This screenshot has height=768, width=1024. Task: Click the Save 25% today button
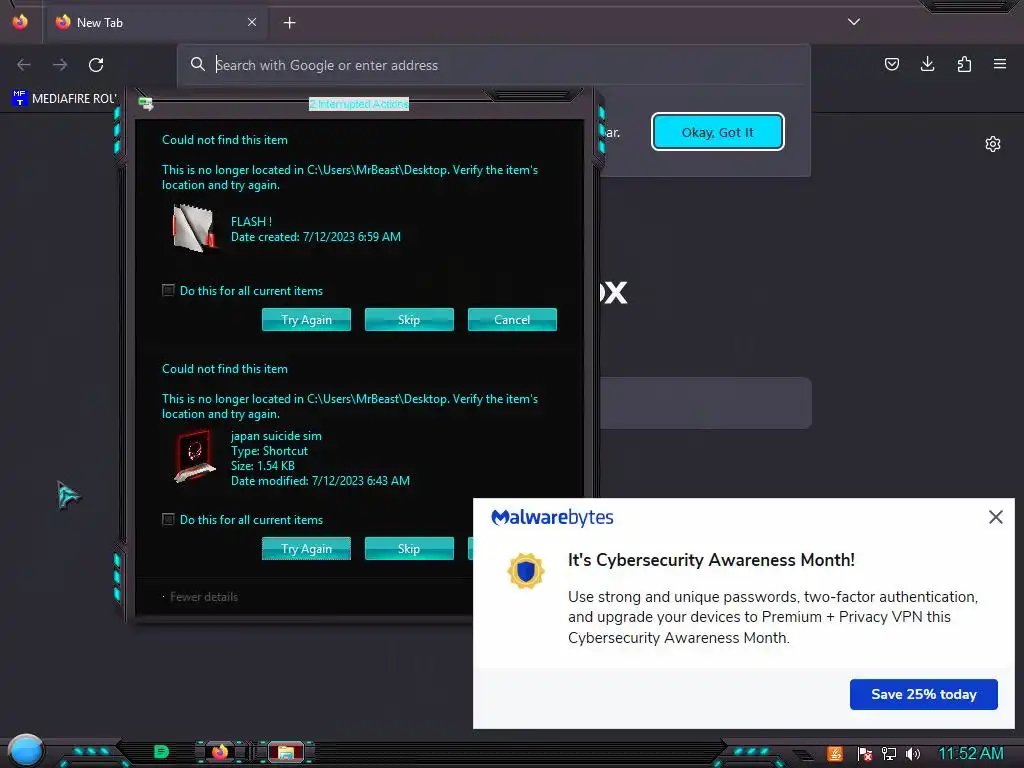click(x=923, y=694)
